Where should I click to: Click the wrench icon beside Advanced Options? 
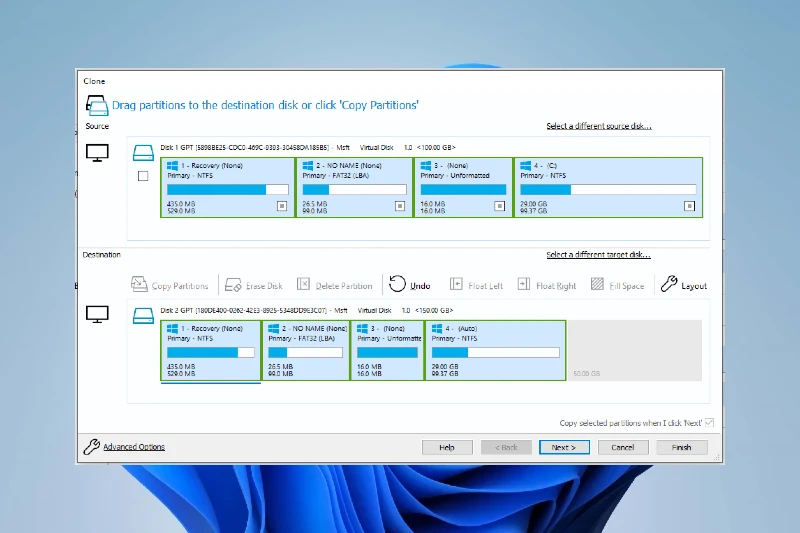tap(91, 447)
